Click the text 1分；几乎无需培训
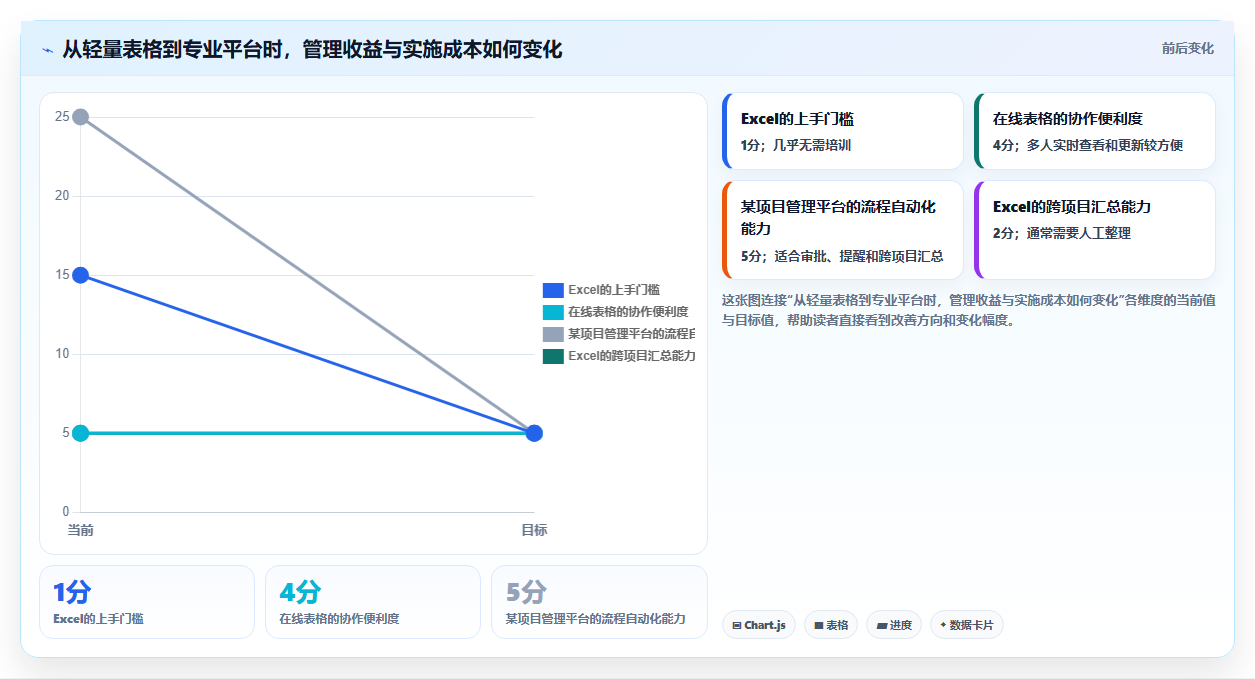1255x679 pixels. [x=796, y=145]
